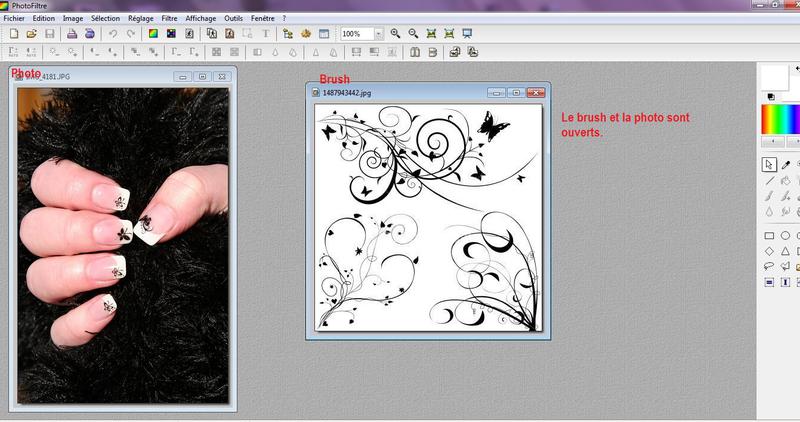Choose the Rectangle selection shape

point(769,236)
